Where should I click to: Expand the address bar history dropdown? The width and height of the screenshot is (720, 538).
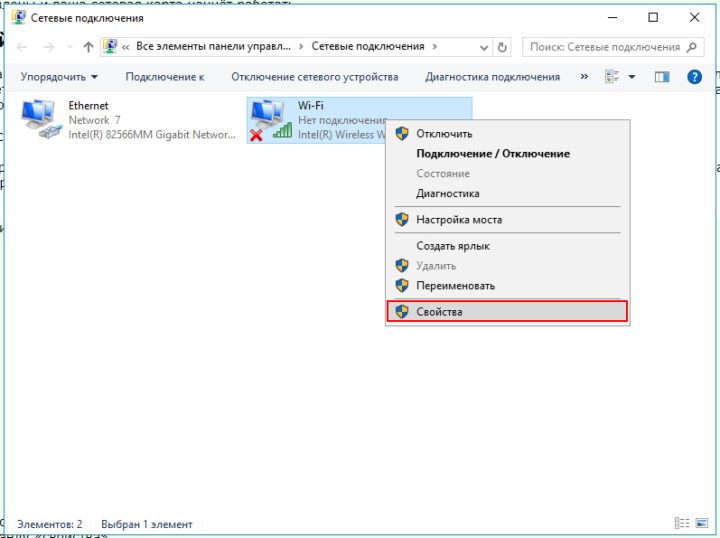(484, 47)
